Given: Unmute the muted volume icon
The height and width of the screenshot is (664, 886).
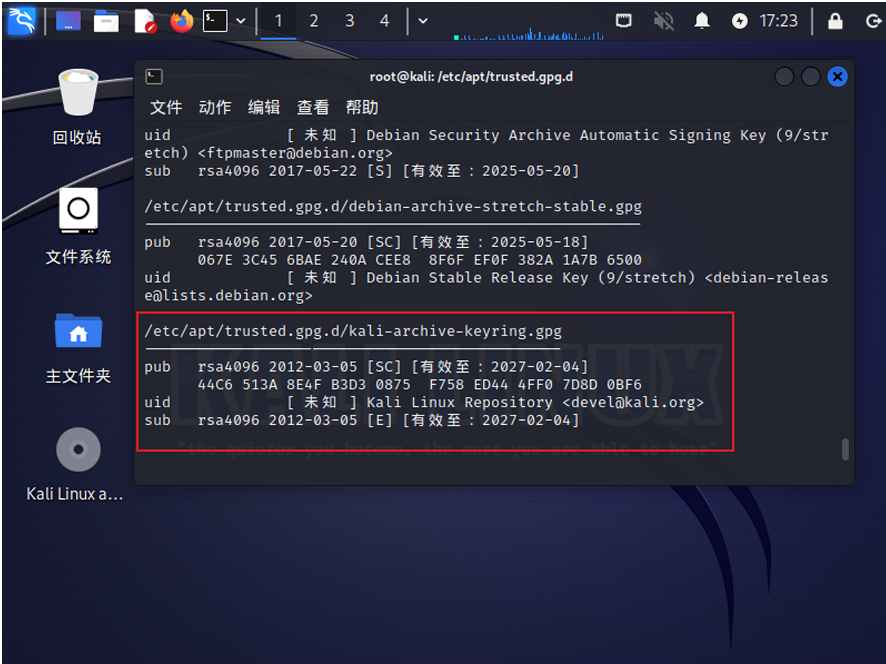Looking at the screenshot, I should [x=664, y=20].
